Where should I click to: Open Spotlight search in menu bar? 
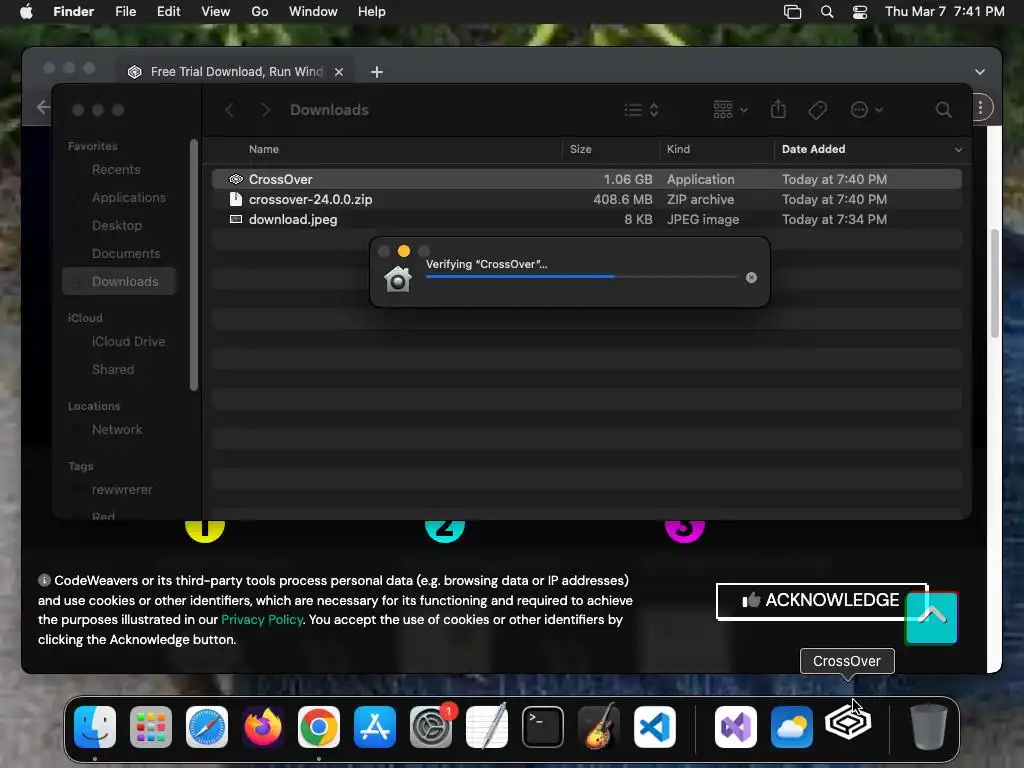click(x=827, y=12)
